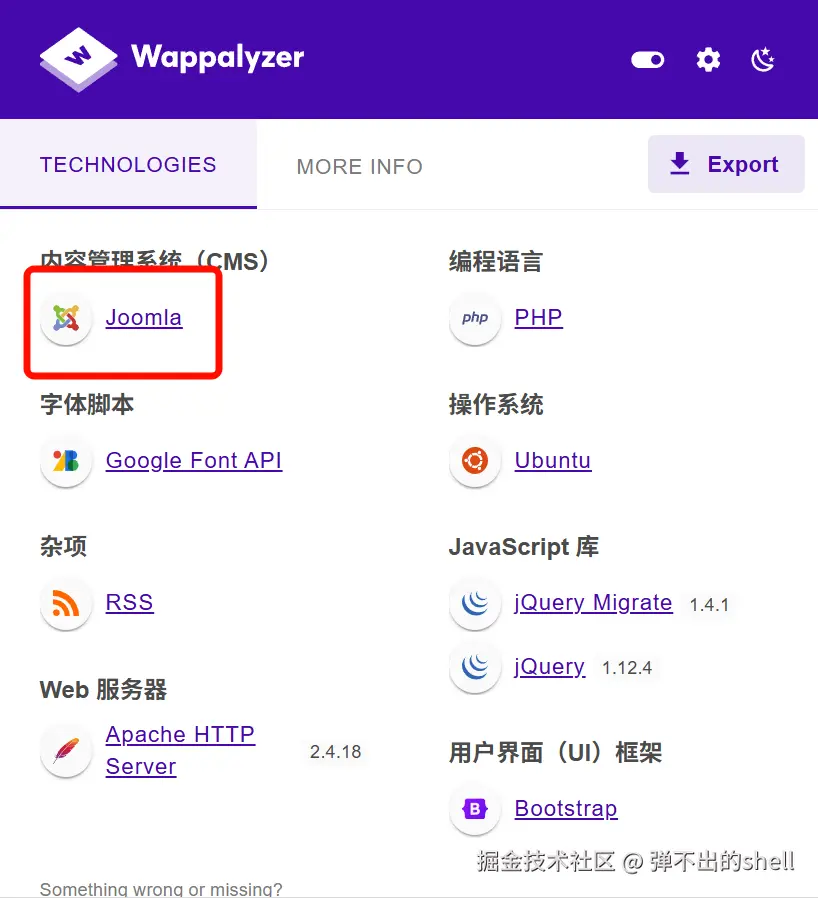Screen dimensions: 818x898
Task: Open the PHP technology link
Action: [538, 317]
